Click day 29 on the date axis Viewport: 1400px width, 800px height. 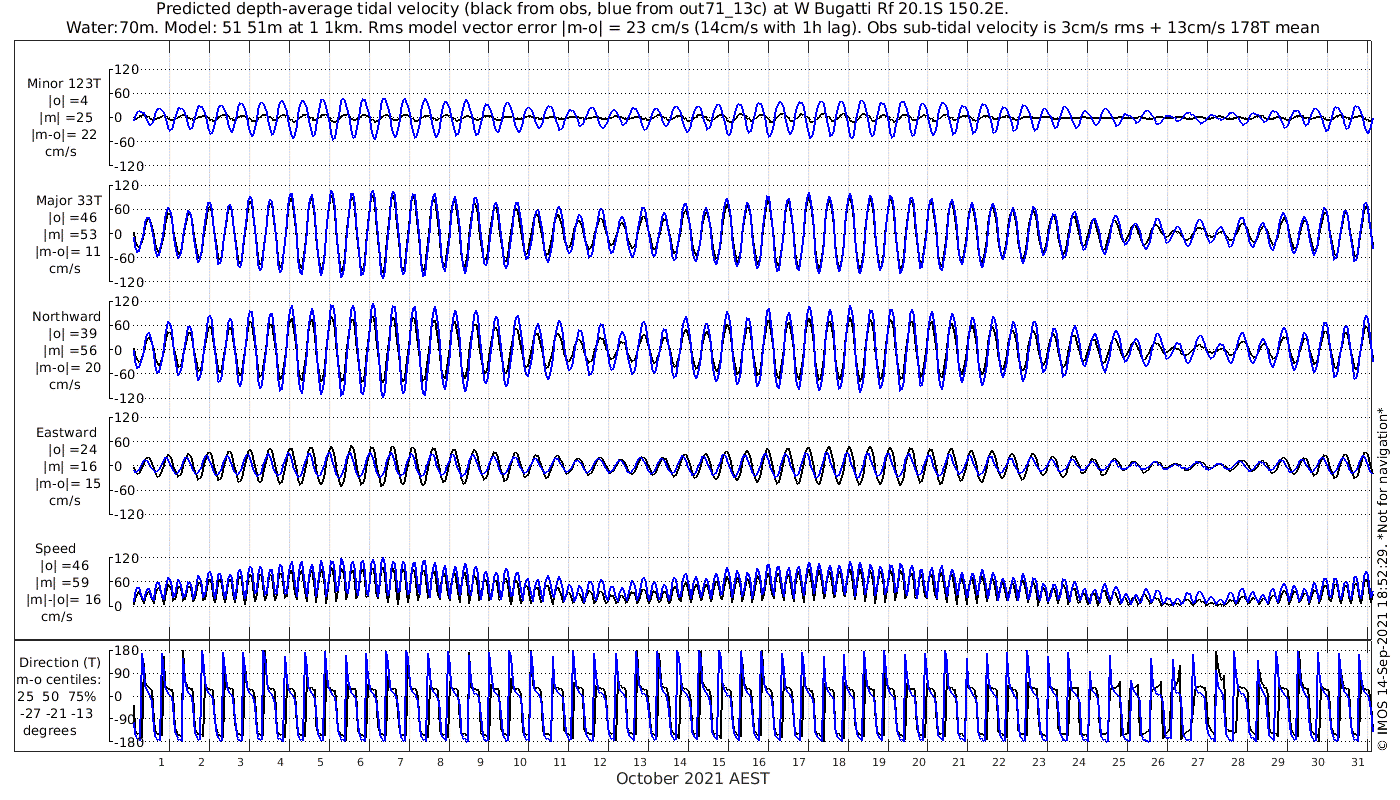click(1278, 762)
